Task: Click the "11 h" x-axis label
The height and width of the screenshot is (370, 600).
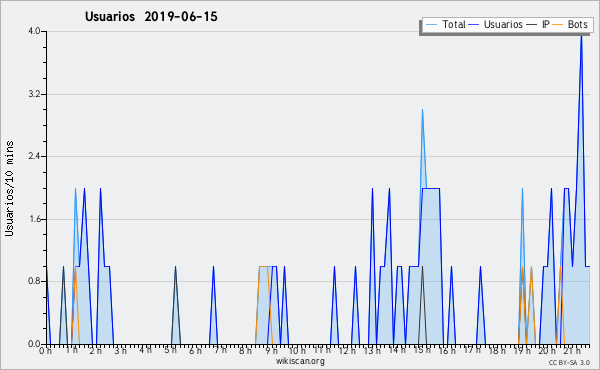Action: [322, 350]
